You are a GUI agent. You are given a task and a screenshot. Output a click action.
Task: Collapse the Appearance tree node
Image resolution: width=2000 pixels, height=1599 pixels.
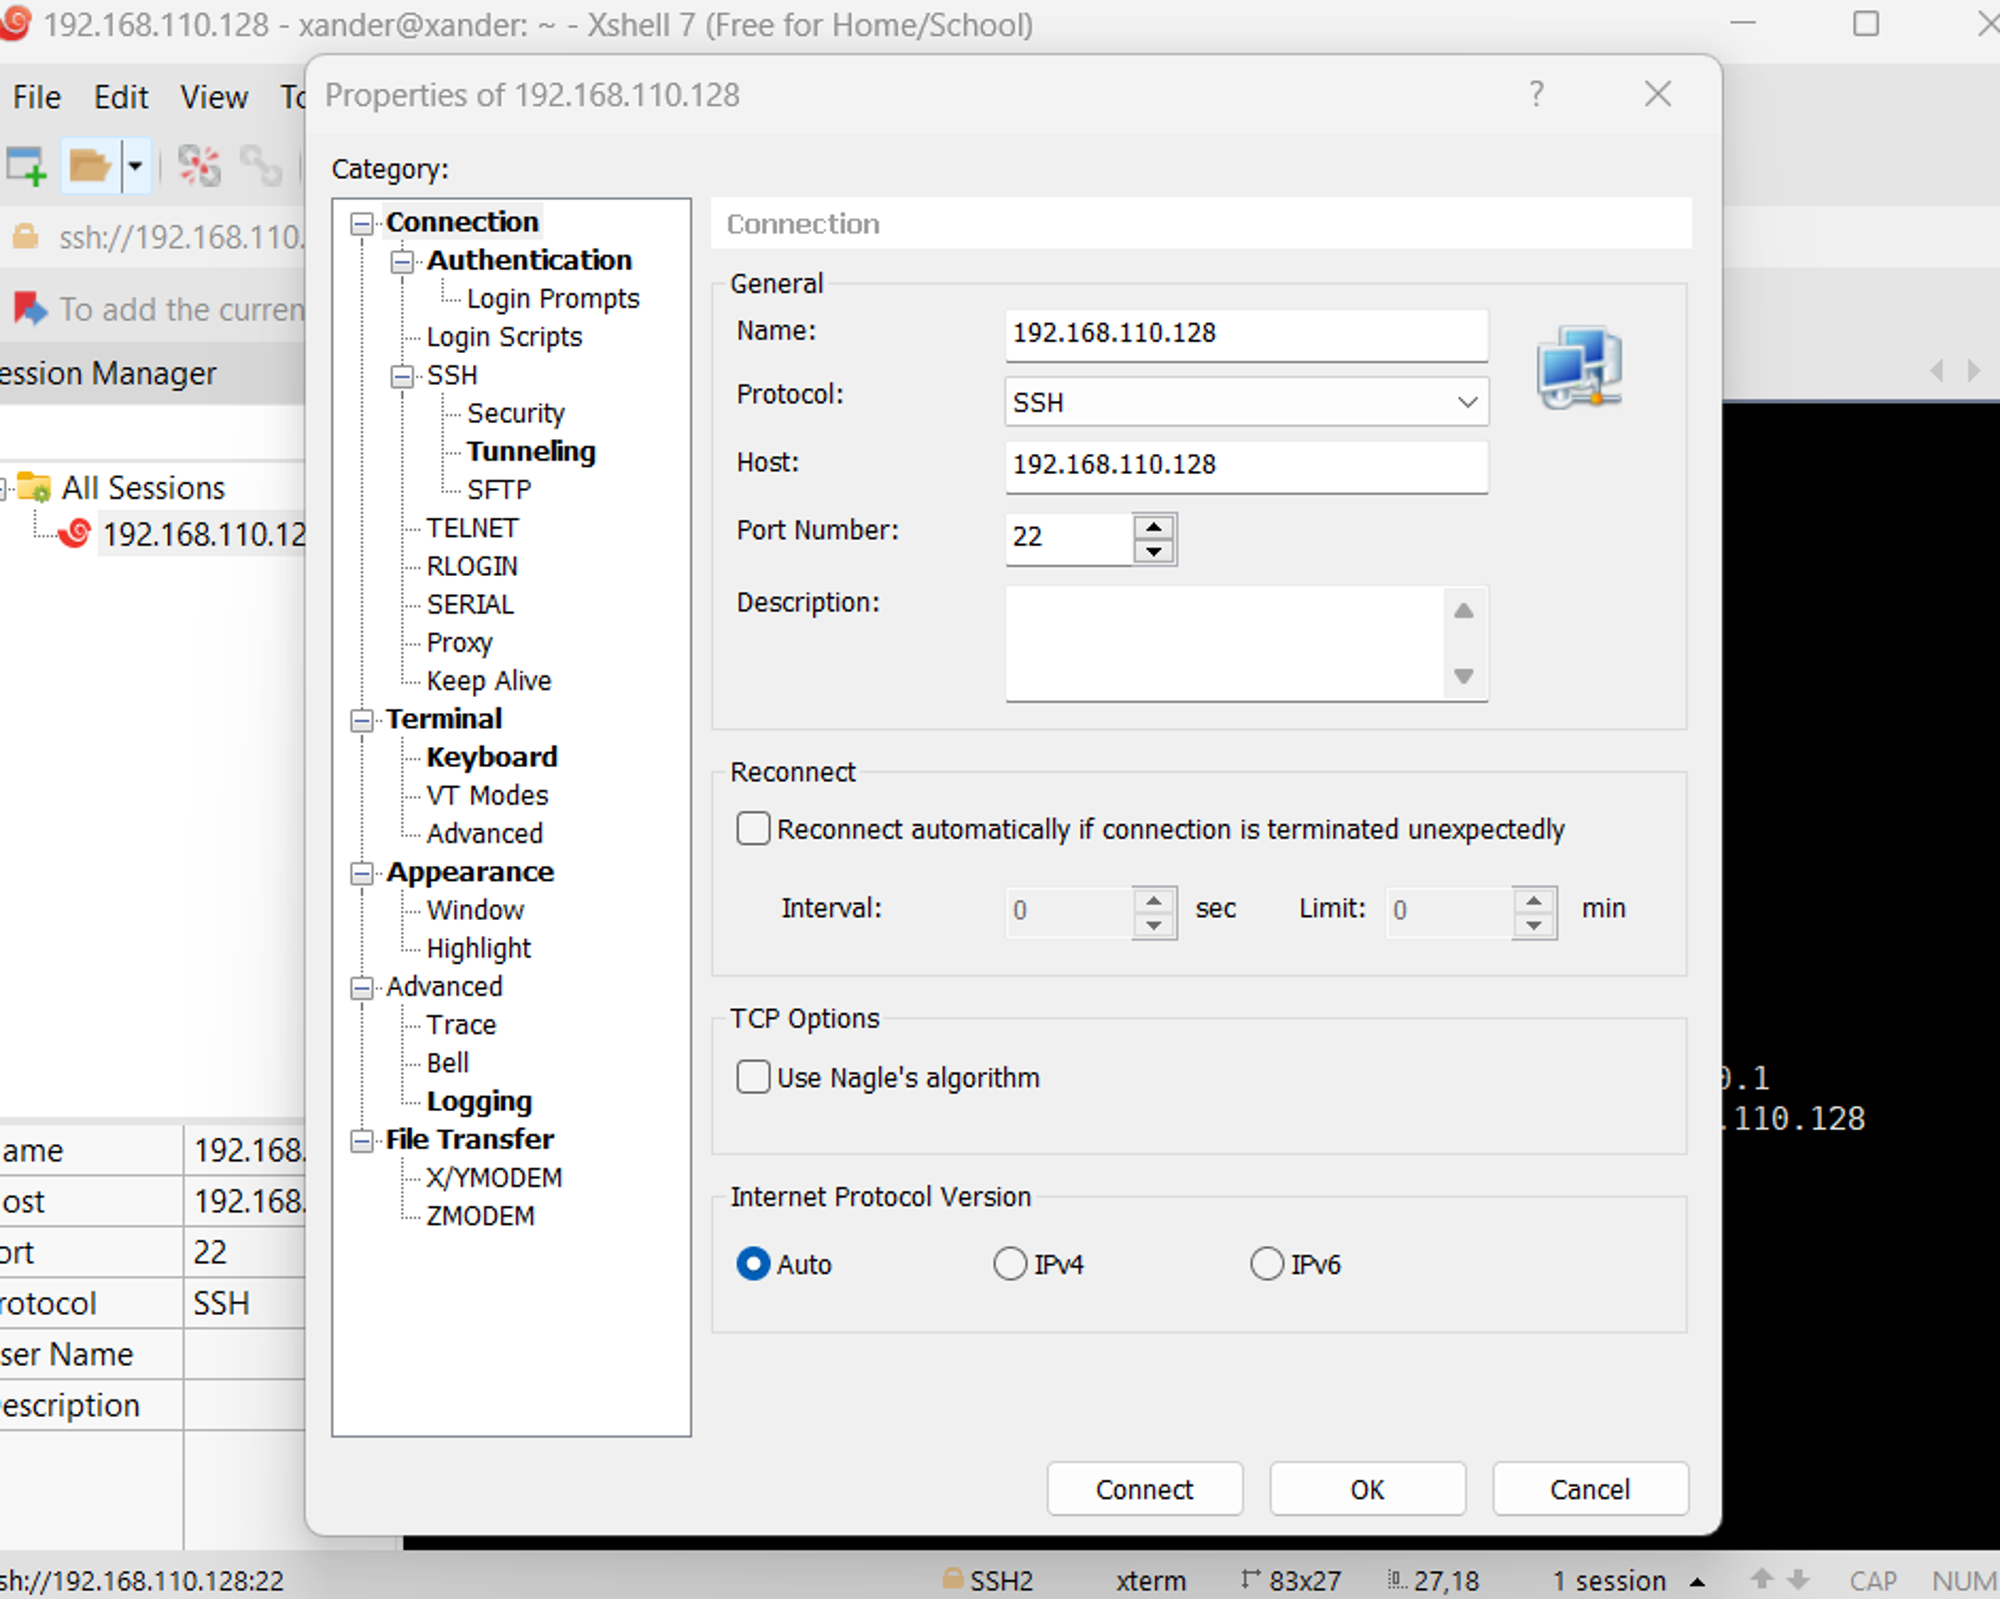pyautogui.click(x=362, y=873)
